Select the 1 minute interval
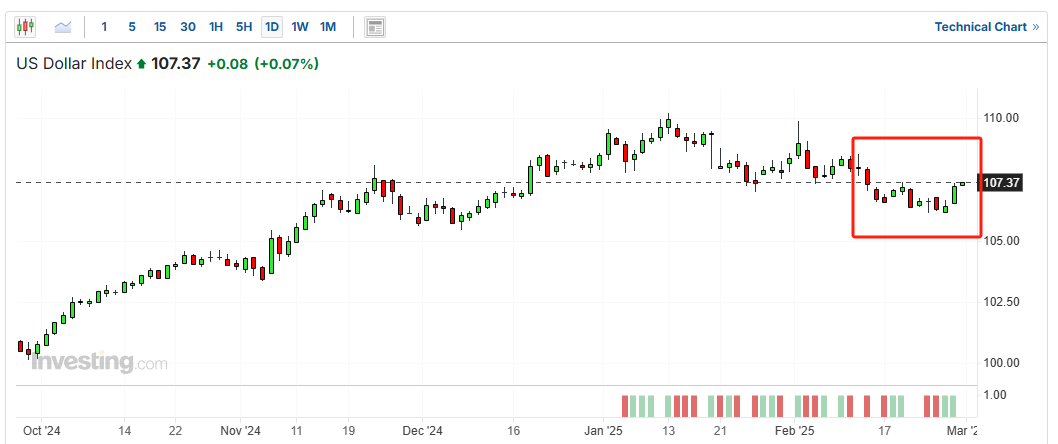 tap(104, 26)
